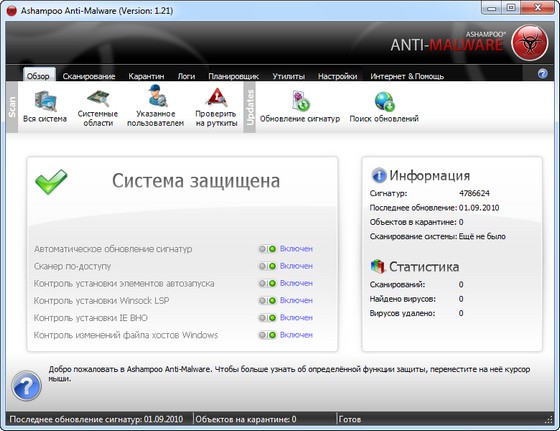The image size is (560, 431).
Task: Switch off the 'Контроль установки Winsock LSP' toggle
Action: pos(268,301)
